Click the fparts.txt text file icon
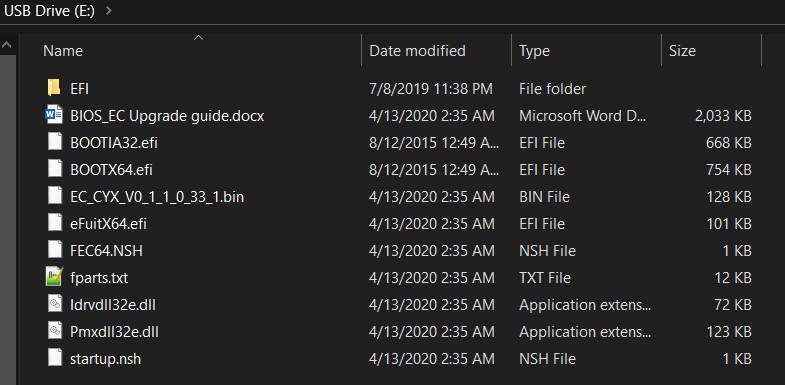785x385 pixels. (54, 277)
